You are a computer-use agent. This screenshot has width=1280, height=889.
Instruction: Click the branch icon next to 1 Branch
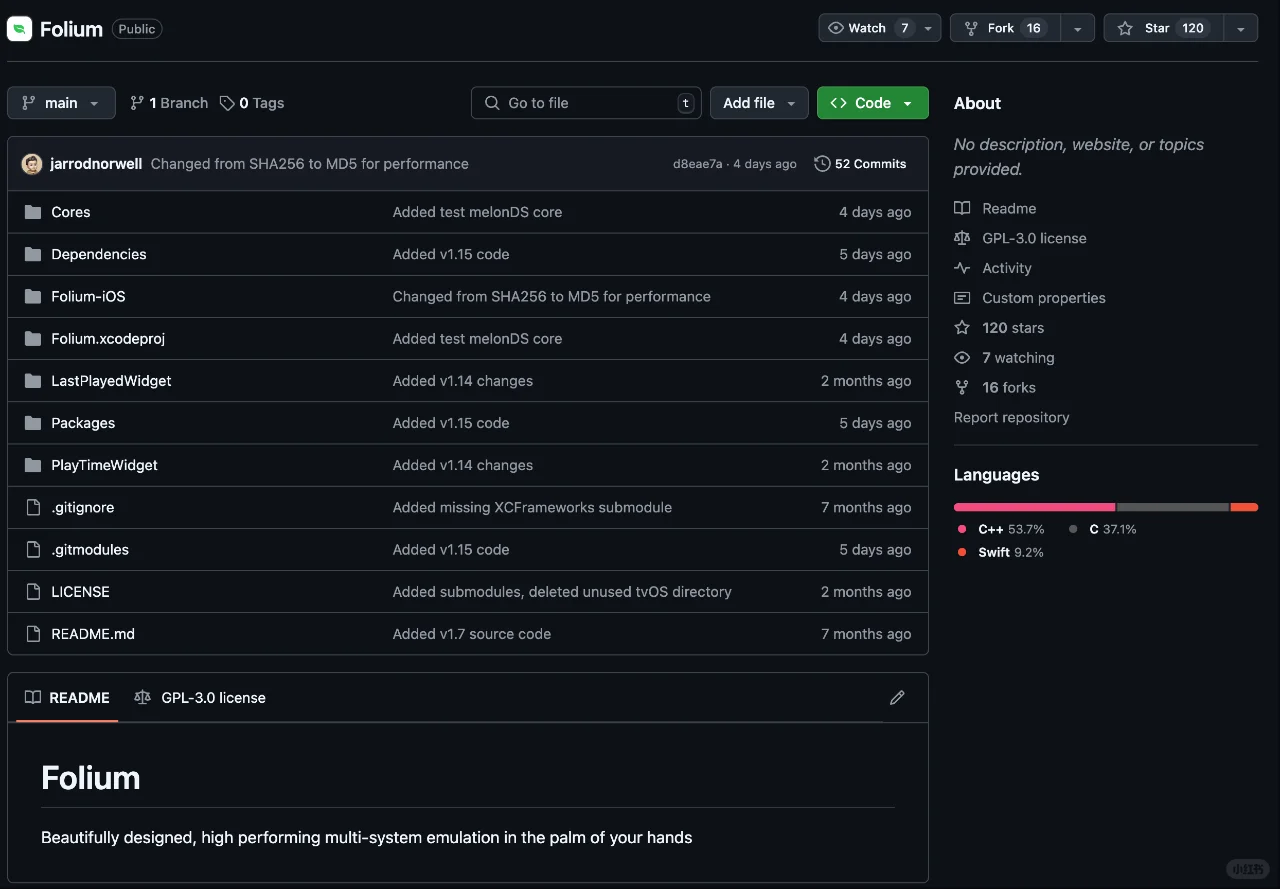point(137,103)
